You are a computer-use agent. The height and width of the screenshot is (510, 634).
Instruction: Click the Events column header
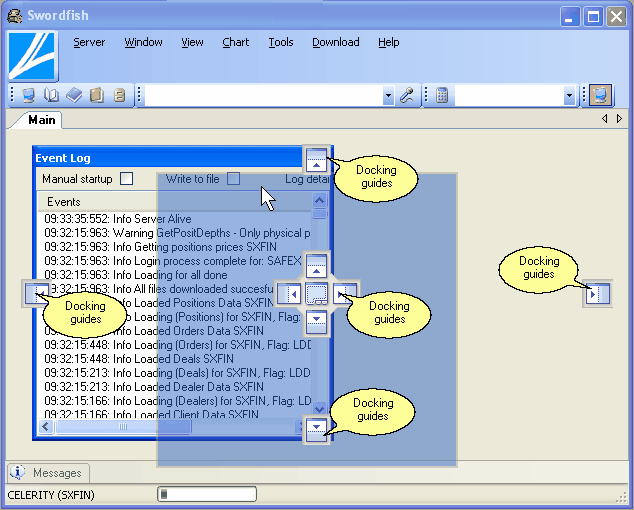[x=65, y=202]
